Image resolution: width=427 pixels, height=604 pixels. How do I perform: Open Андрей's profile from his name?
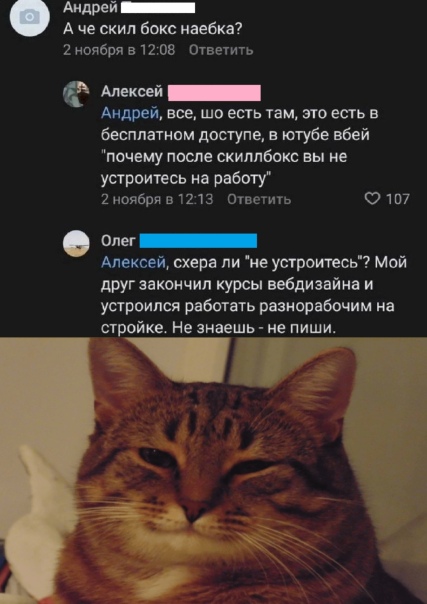(x=90, y=7)
